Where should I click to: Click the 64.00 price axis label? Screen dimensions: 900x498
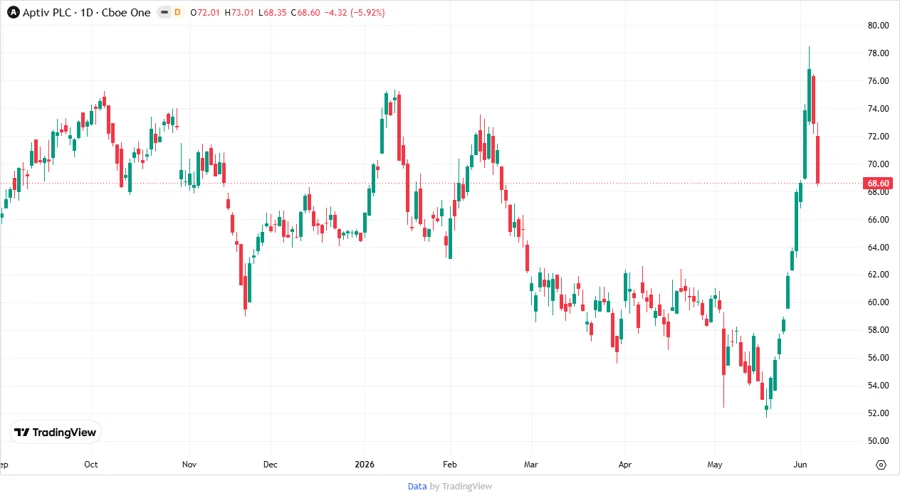point(878,247)
